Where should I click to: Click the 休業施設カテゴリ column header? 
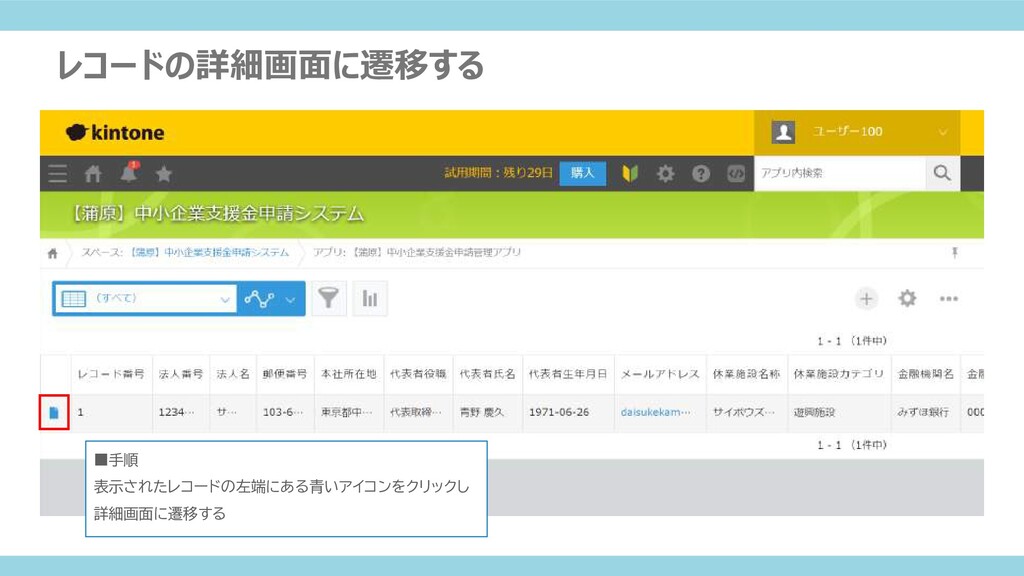coord(839,374)
